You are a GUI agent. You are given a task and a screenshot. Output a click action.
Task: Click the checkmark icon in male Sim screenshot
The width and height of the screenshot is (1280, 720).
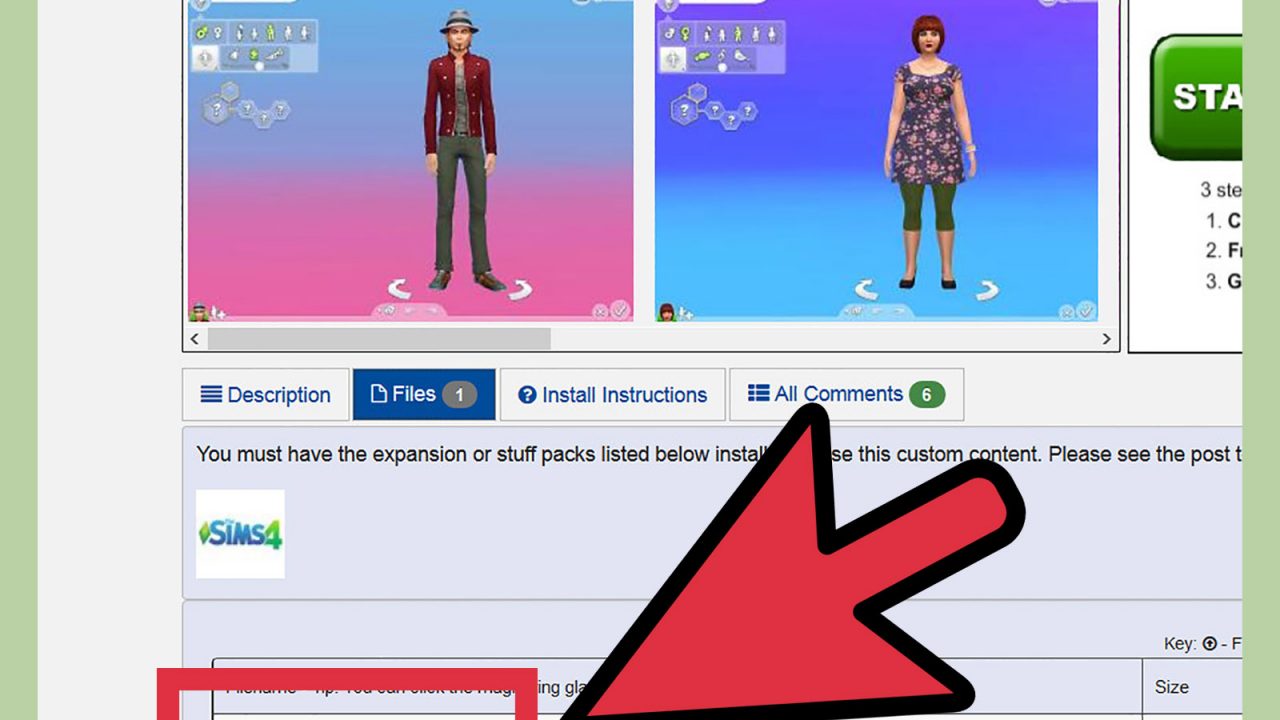621,311
